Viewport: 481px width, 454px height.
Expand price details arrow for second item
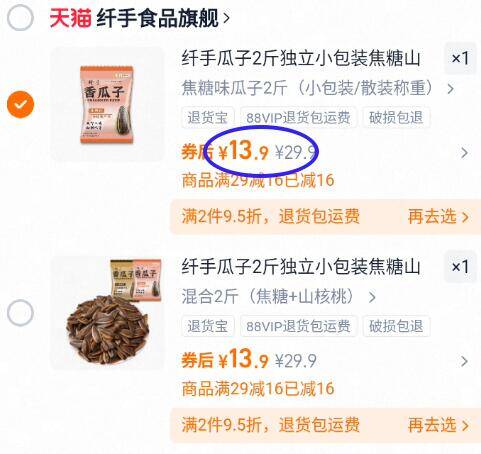click(x=464, y=361)
